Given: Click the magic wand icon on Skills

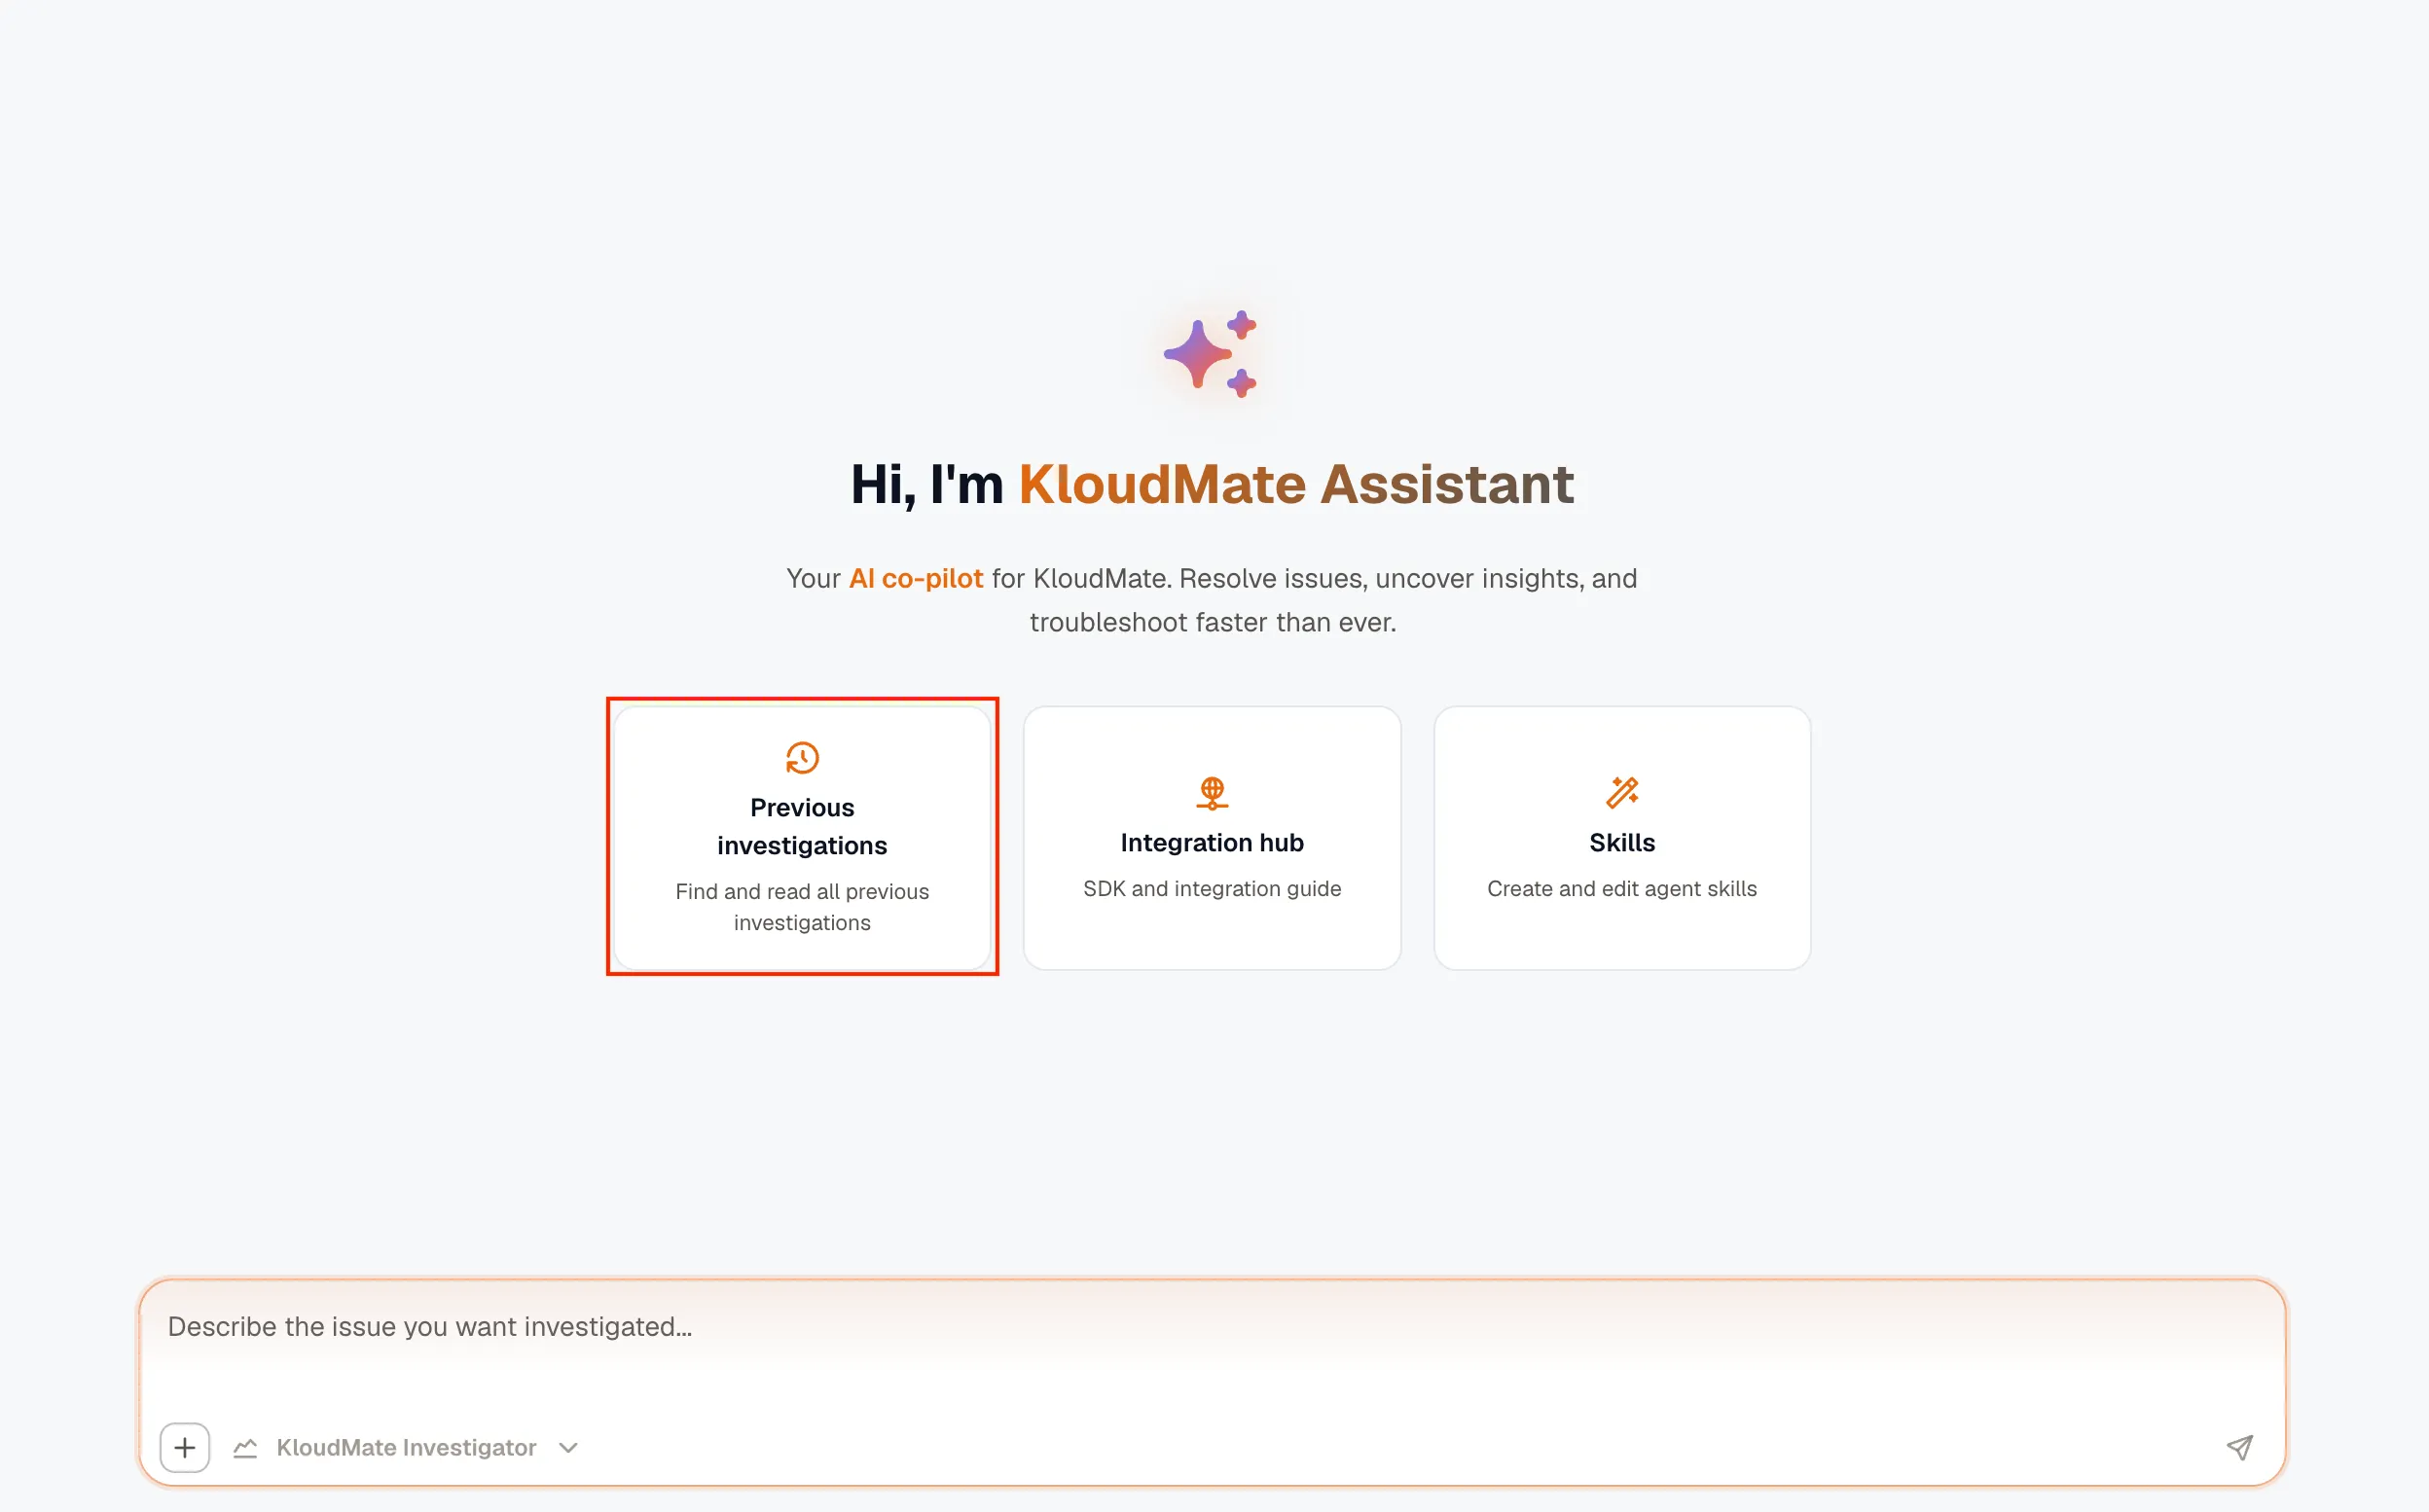Looking at the screenshot, I should [x=1622, y=793].
